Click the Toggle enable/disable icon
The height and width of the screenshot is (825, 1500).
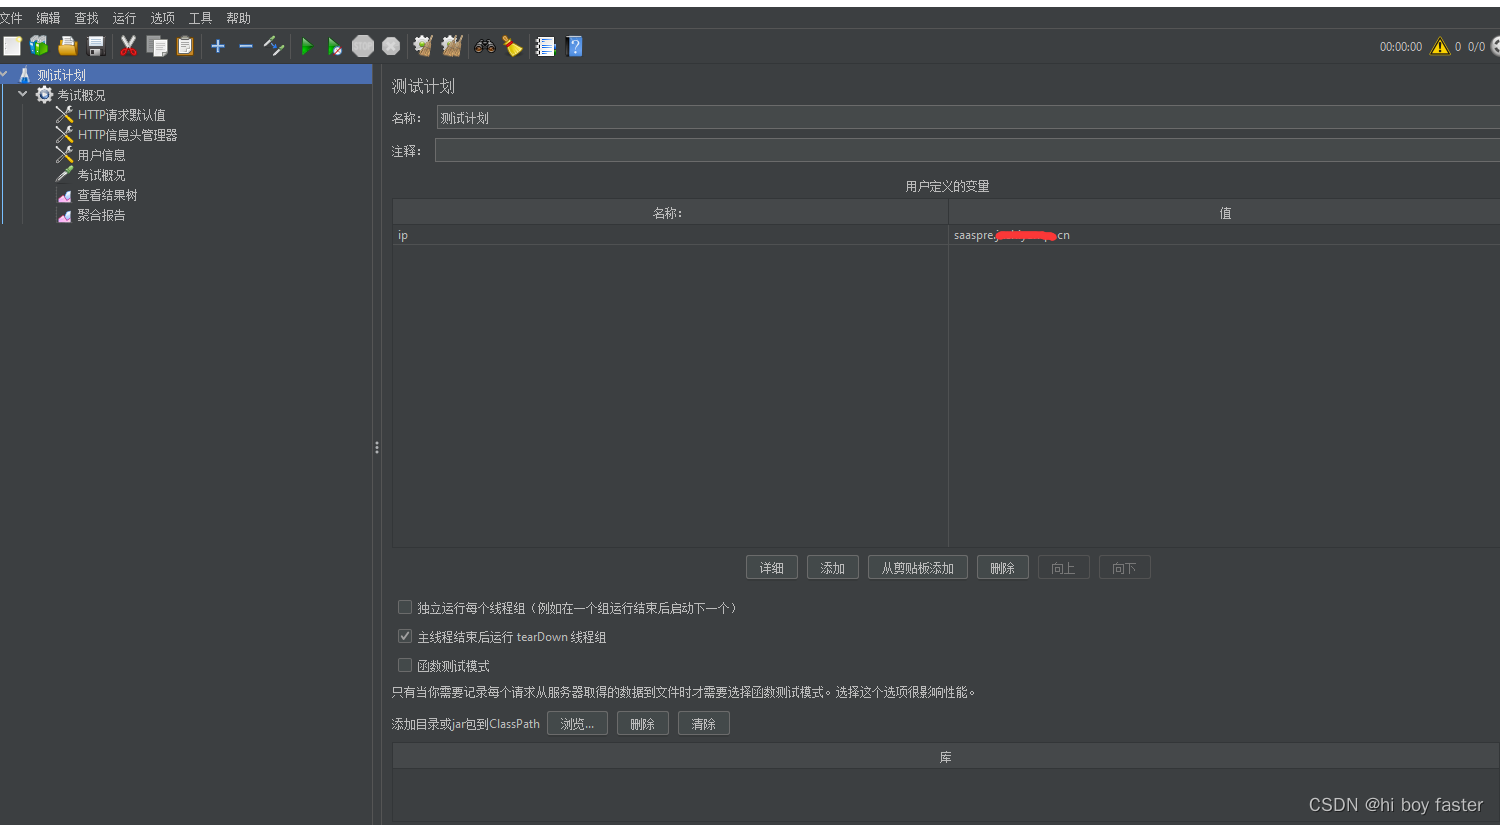pos(274,46)
